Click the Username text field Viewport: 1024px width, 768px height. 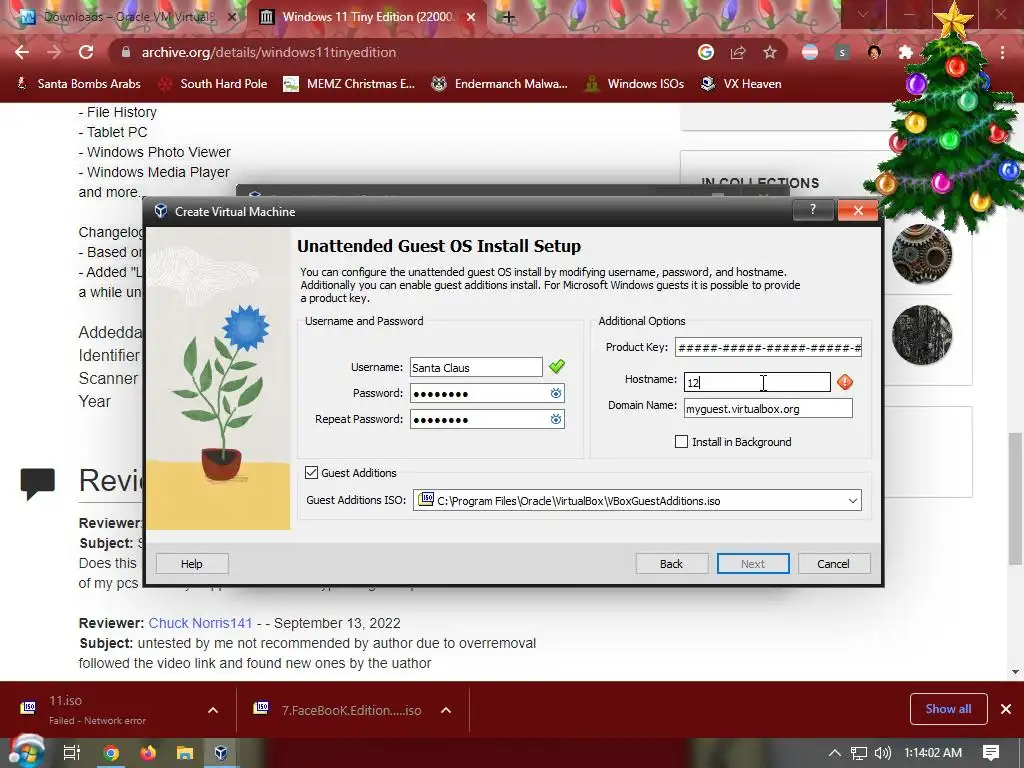click(x=476, y=367)
